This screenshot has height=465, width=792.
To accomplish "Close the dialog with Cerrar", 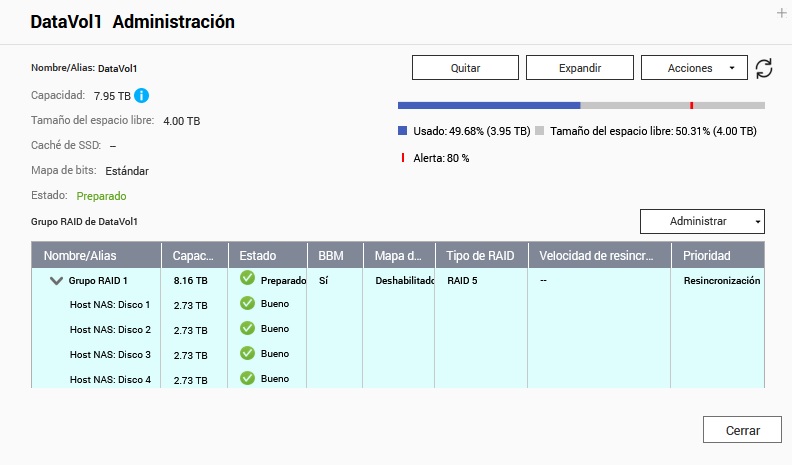I will [741, 430].
